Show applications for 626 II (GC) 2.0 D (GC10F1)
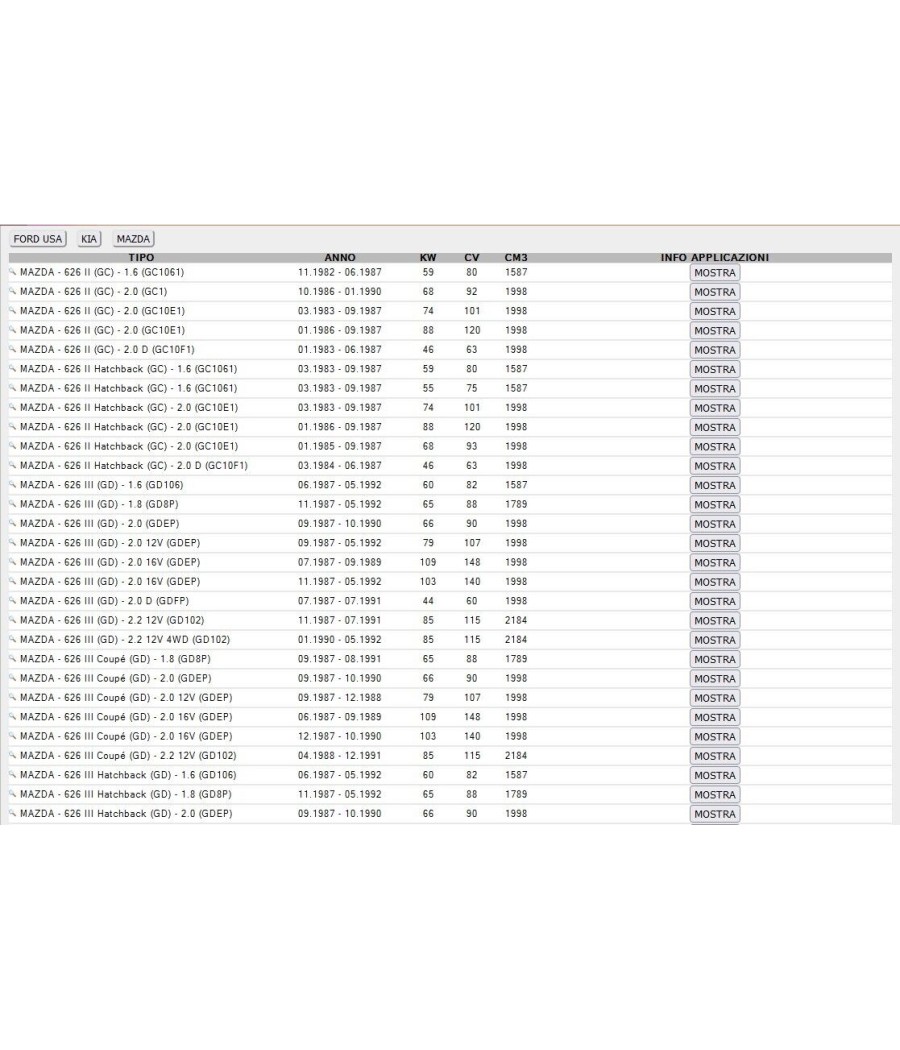This screenshot has height=1050, width=900. 715,350
